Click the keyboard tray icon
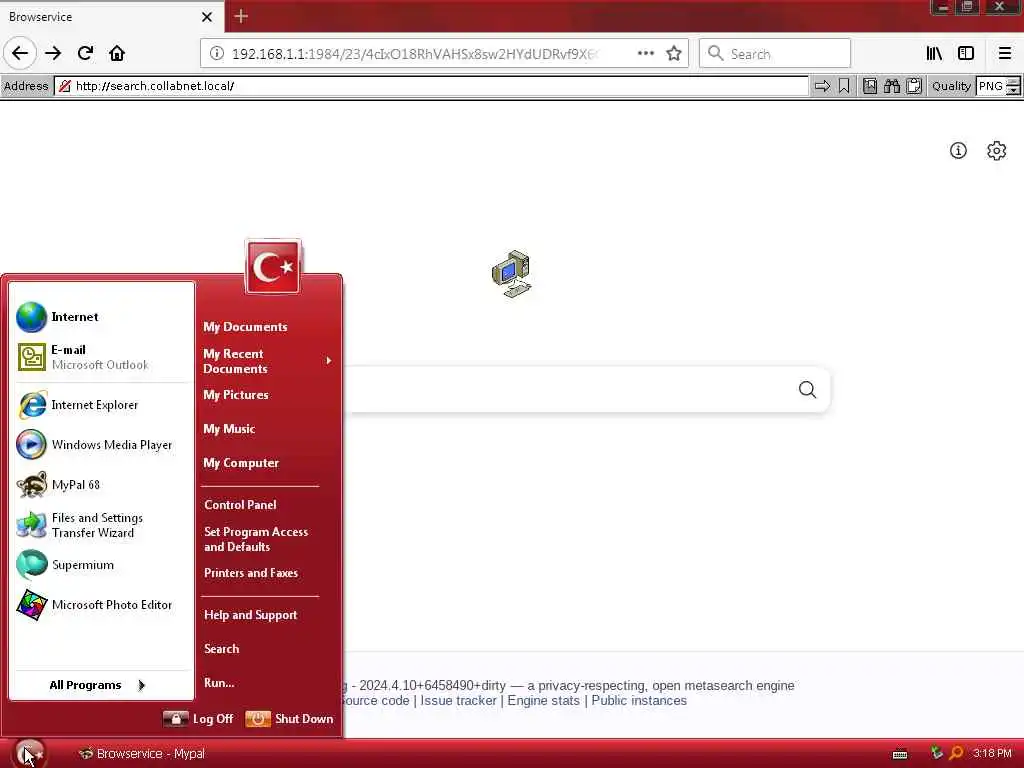This screenshot has height=768, width=1024. 899,754
